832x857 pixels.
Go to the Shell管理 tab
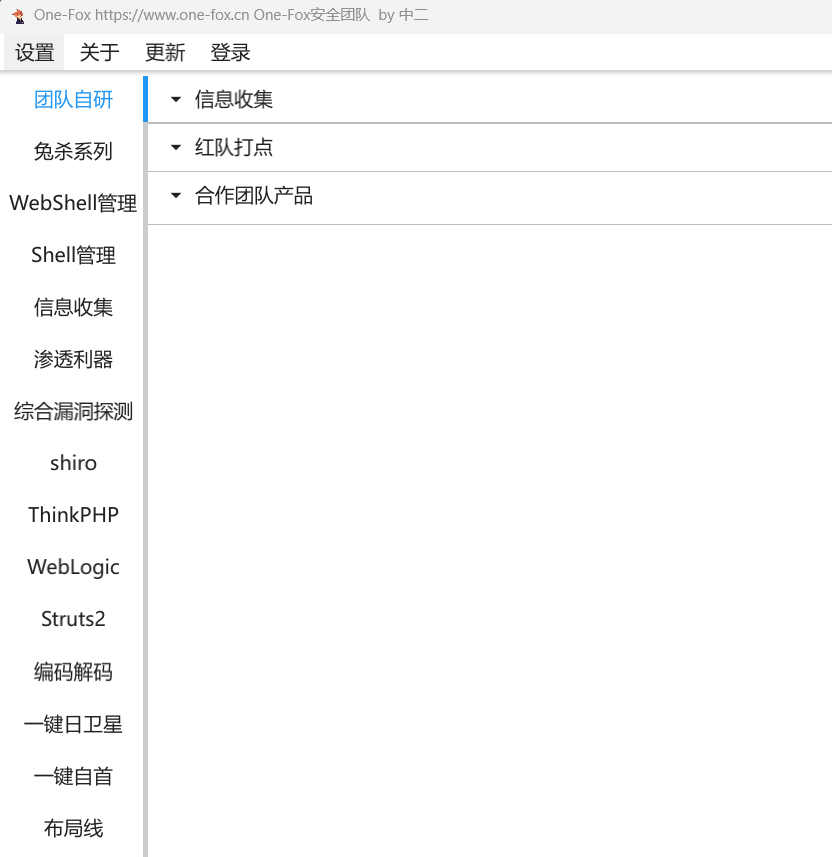coord(73,255)
